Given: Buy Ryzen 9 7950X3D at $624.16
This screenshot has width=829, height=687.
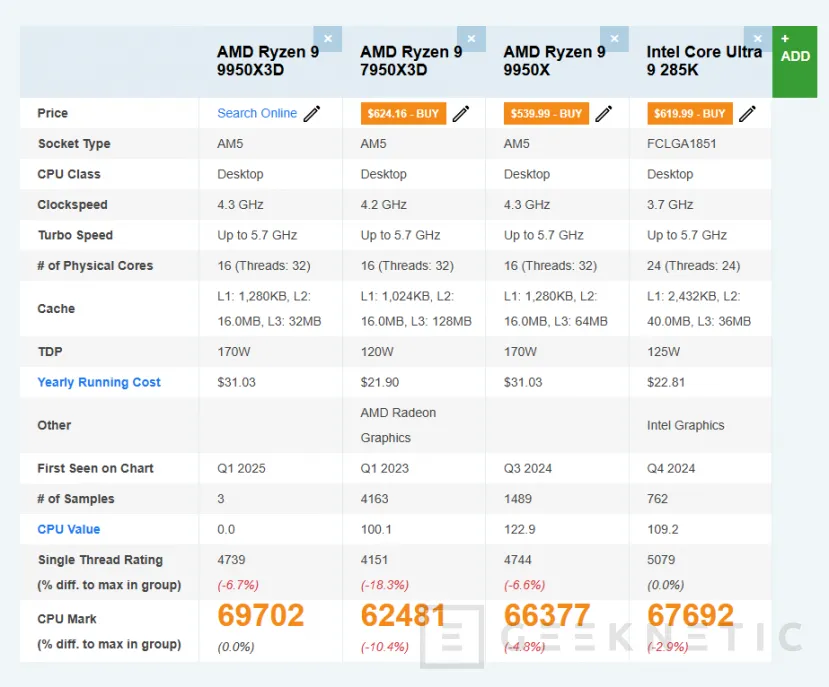Looking at the screenshot, I should [x=403, y=113].
